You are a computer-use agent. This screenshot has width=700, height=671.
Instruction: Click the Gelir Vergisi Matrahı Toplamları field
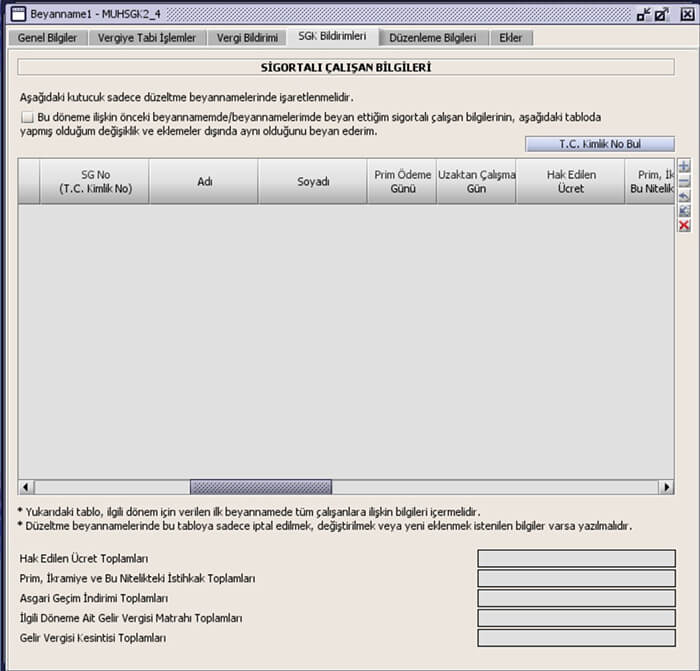pyautogui.click(x=576, y=618)
